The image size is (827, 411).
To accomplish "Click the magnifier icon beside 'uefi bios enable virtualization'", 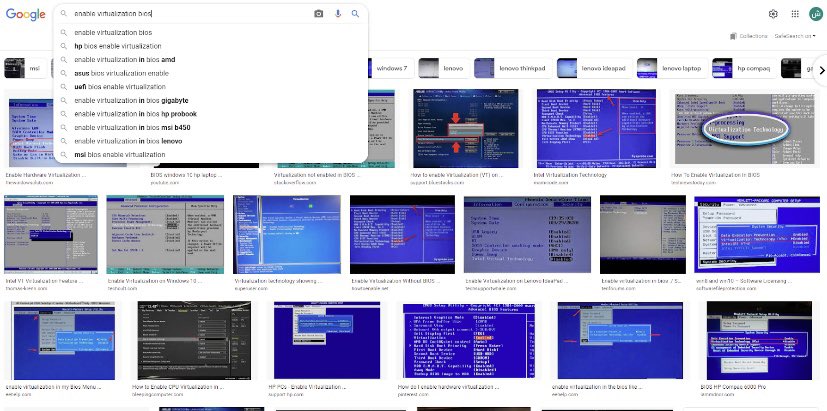I will 64,87.
